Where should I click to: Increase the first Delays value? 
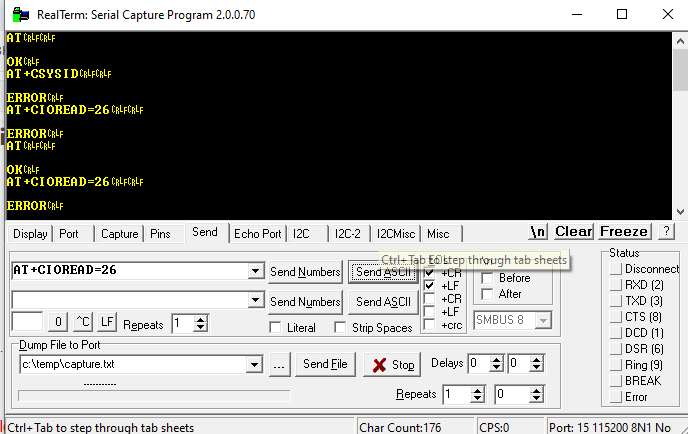point(496,360)
